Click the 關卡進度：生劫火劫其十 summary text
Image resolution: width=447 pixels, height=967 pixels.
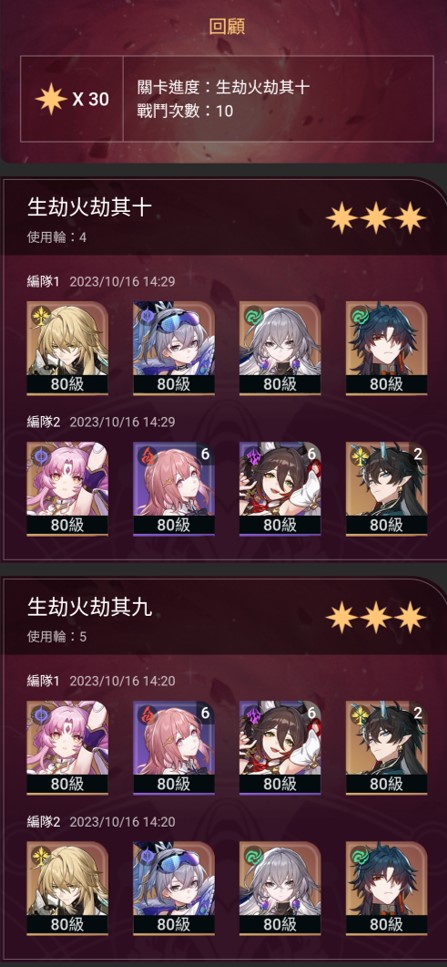(223, 88)
